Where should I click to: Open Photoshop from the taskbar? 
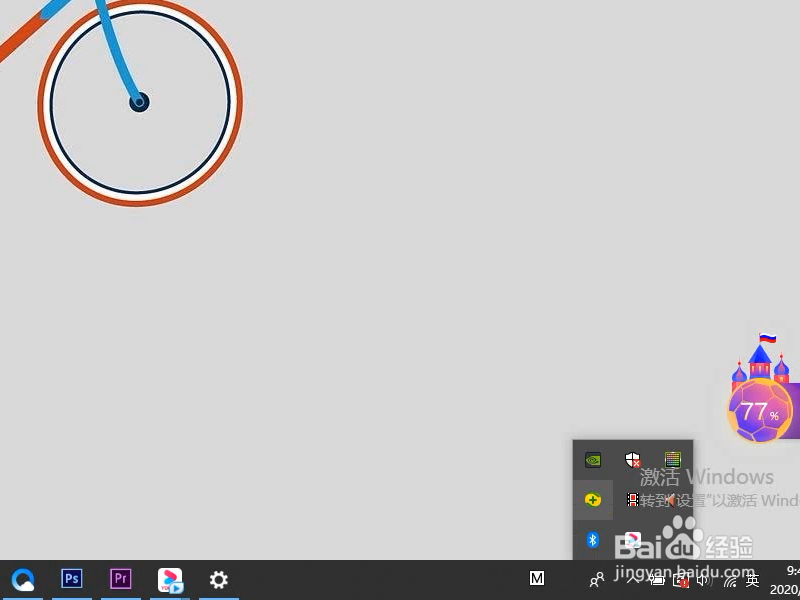[72, 579]
